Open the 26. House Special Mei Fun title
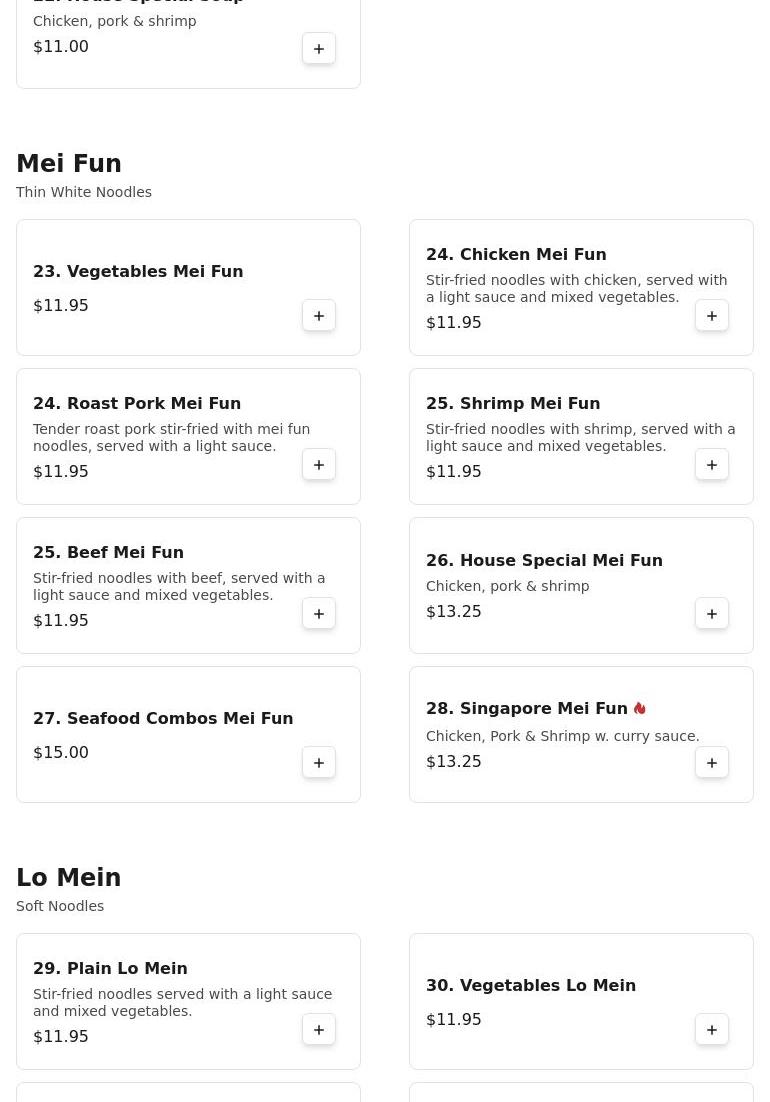The image size is (770, 1102). (x=544, y=560)
